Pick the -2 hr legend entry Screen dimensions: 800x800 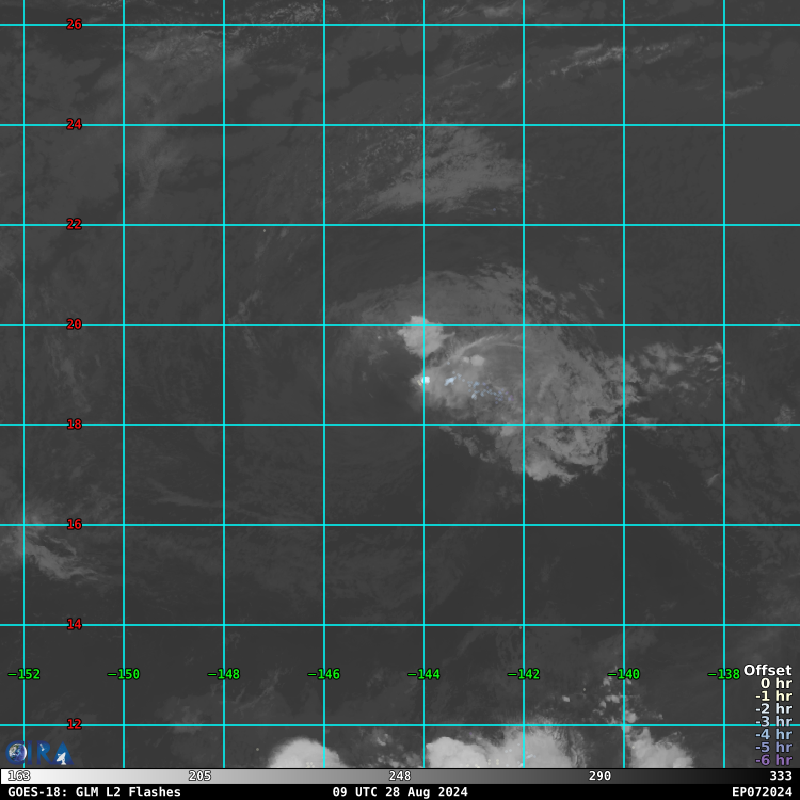click(774, 709)
